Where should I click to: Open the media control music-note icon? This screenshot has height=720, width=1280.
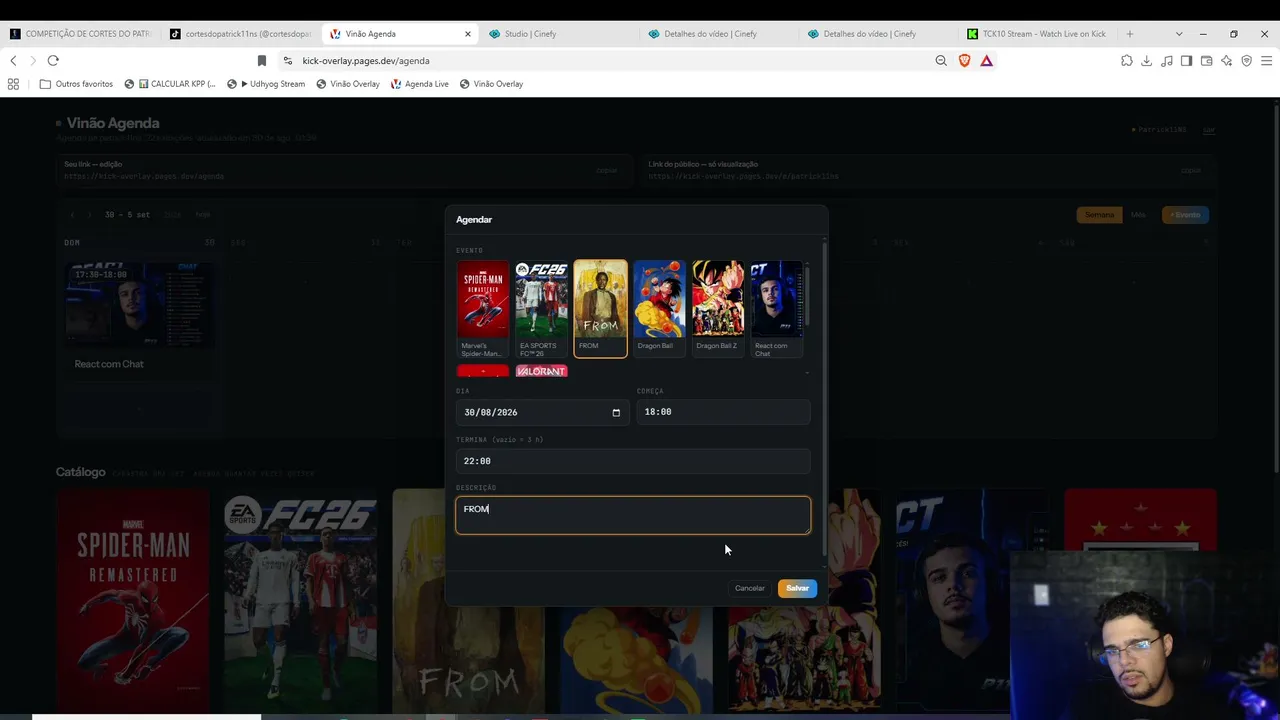pos(1167,61)
